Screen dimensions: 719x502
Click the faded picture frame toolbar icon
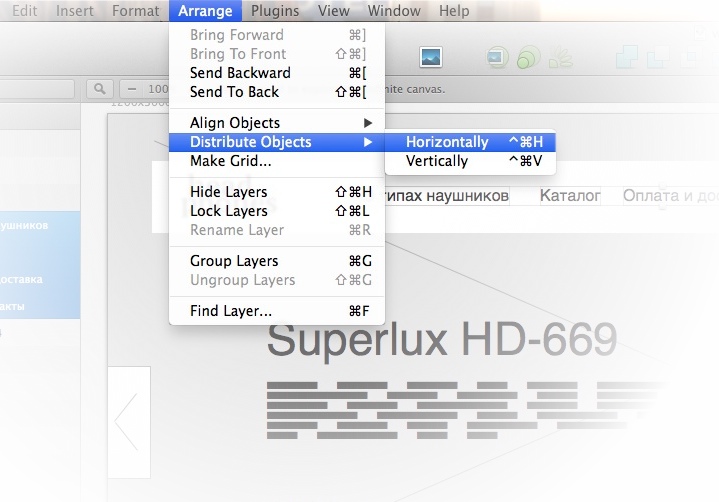tap(497, 57)
